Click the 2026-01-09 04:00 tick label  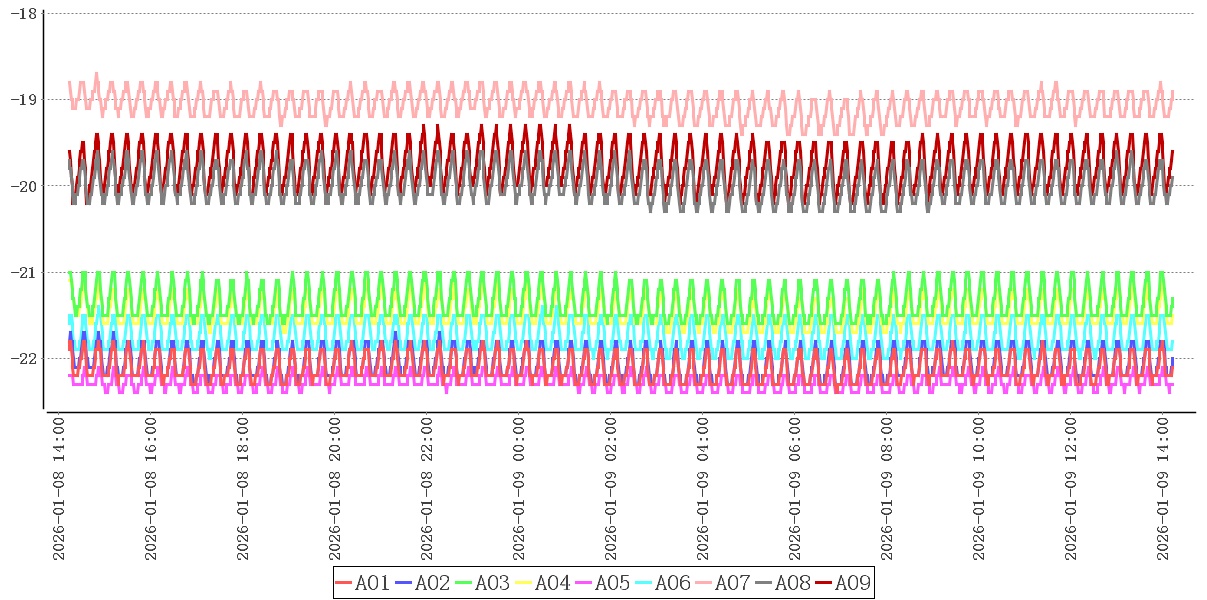(x=703, y=488)
